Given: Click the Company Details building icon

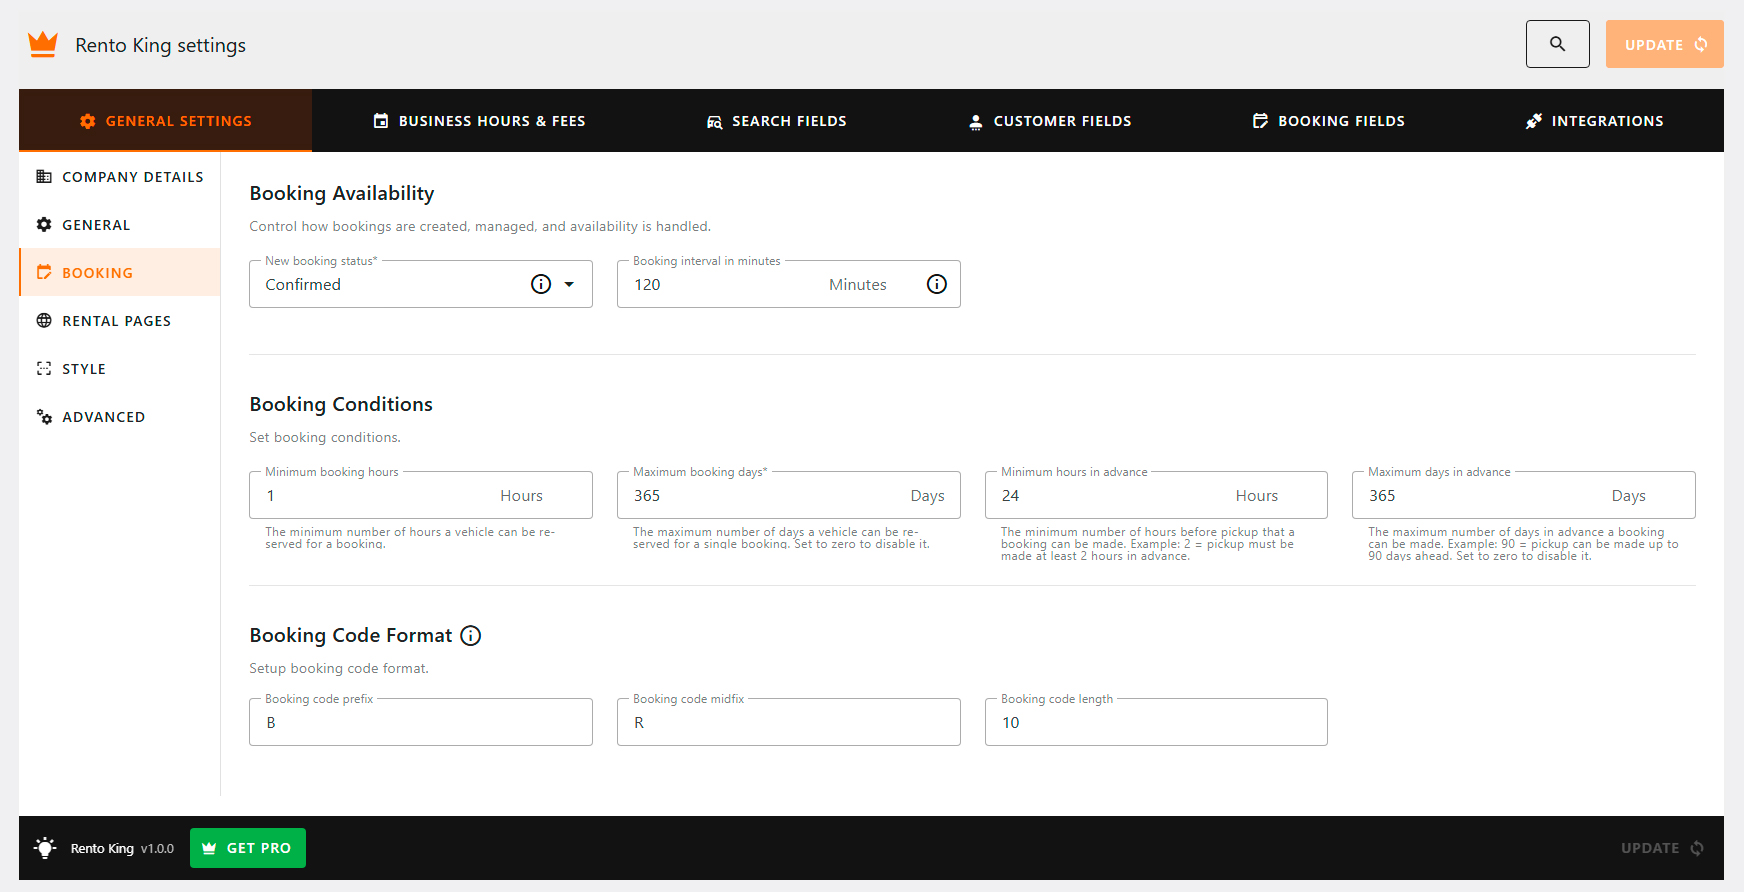Looking at the screenshot, I should pyautogui.click(x=44, y=176).
